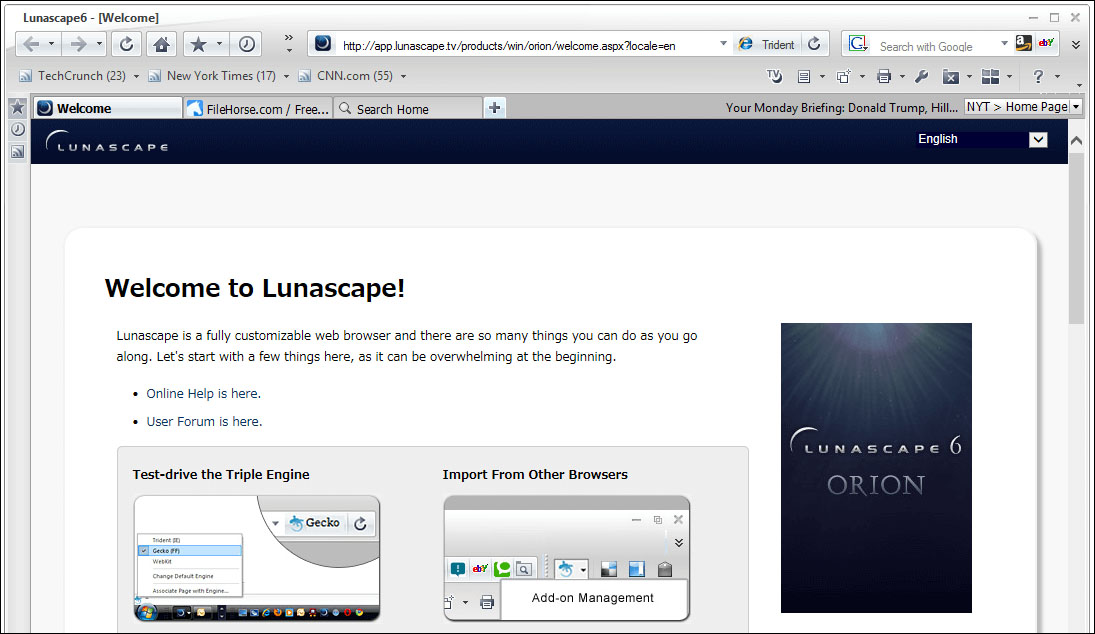Open the History clock in navigation toolbar
The image size is (1095, 634).
[247, 45]
